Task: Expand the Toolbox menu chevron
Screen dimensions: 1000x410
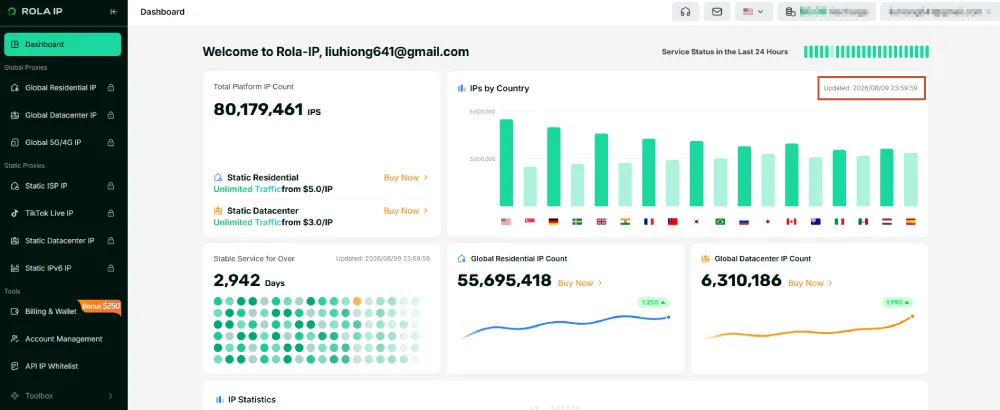Action: tap(111, 396)
